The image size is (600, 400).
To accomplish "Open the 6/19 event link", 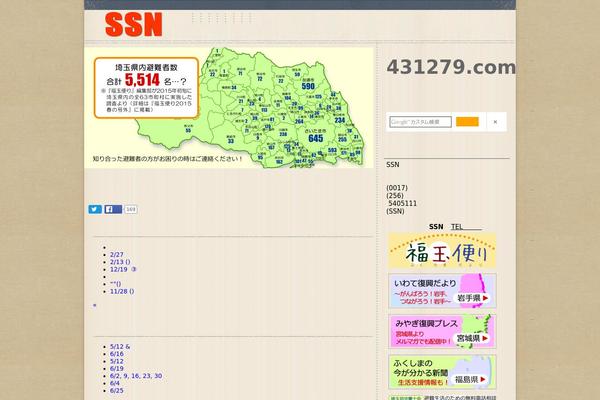I will coord(117,369).
